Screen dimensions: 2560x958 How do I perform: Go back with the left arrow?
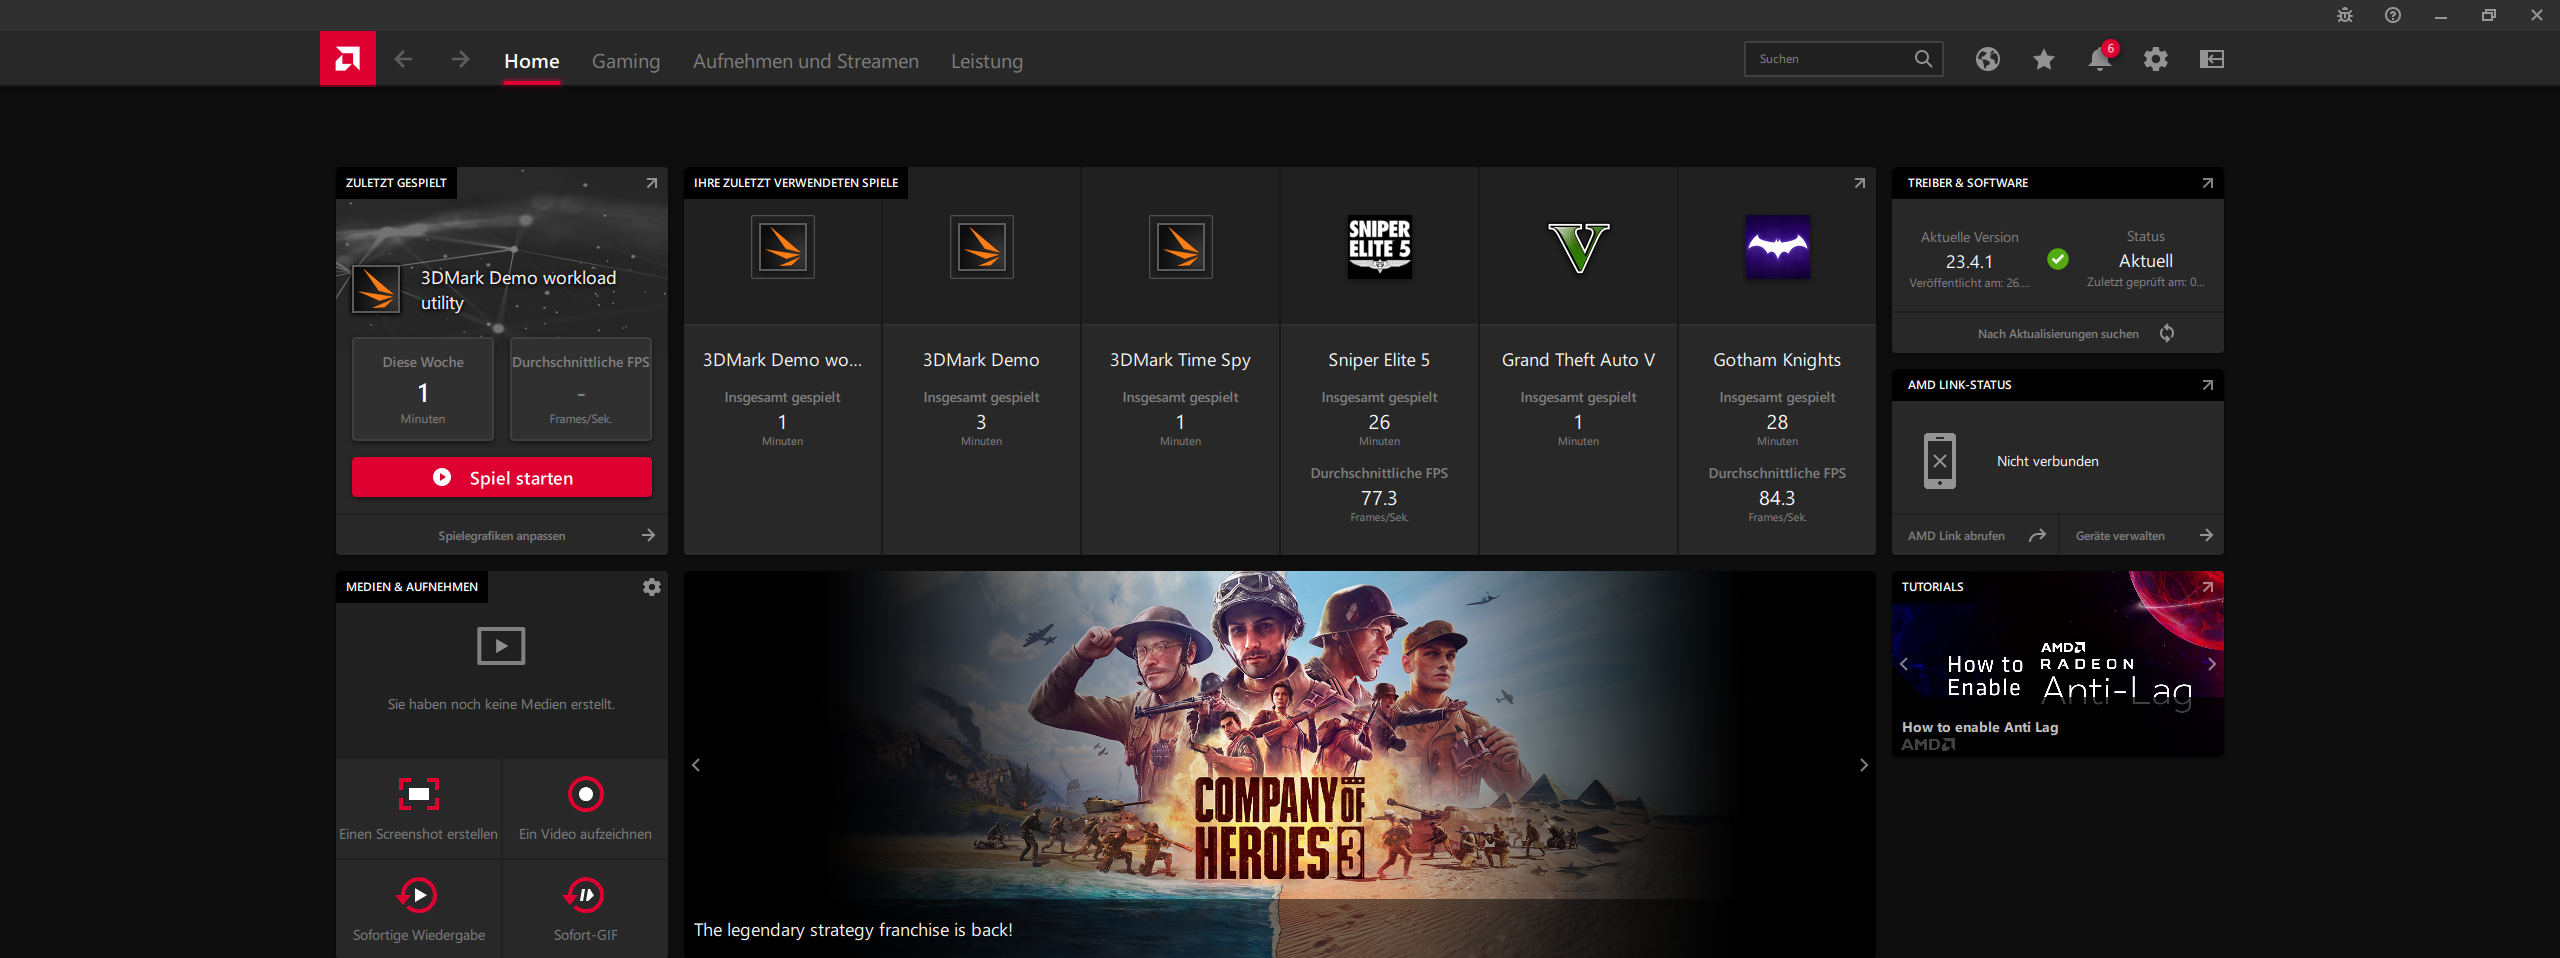403,60
